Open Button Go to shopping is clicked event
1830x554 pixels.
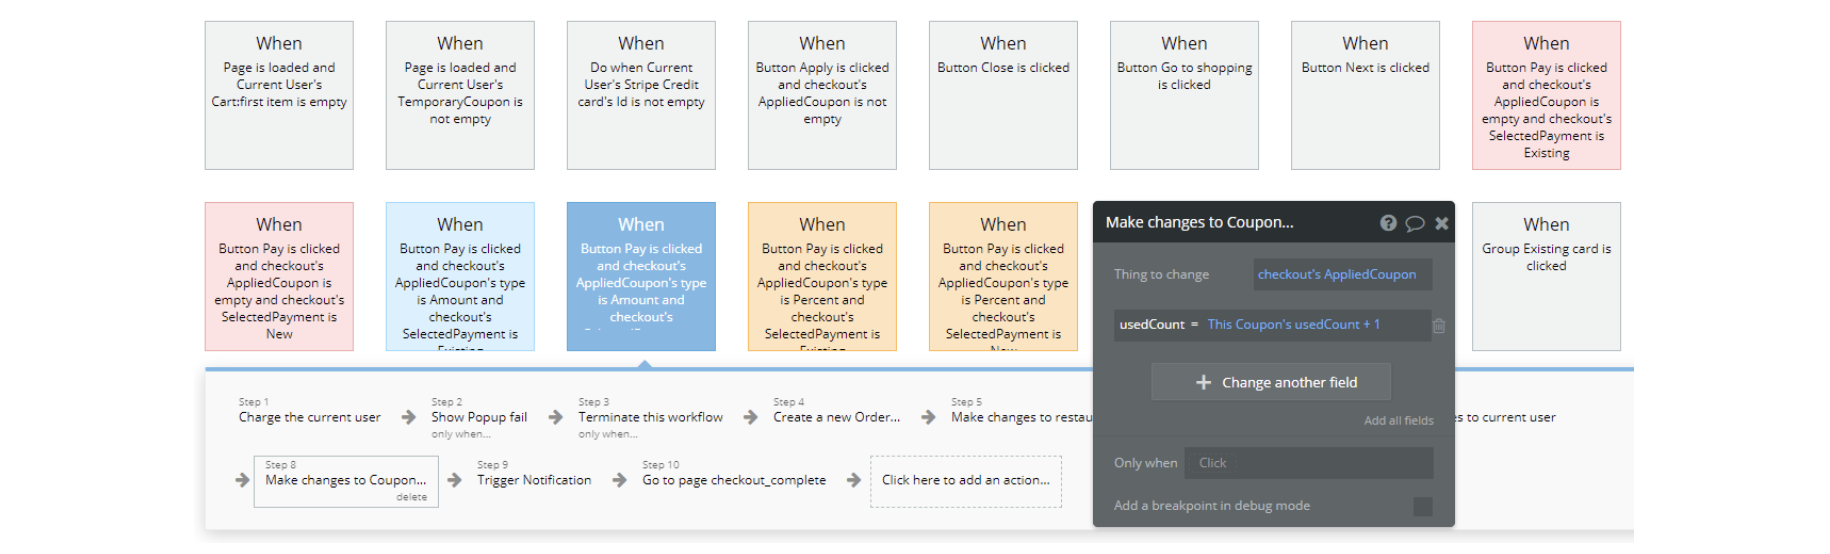(1184, 95)
